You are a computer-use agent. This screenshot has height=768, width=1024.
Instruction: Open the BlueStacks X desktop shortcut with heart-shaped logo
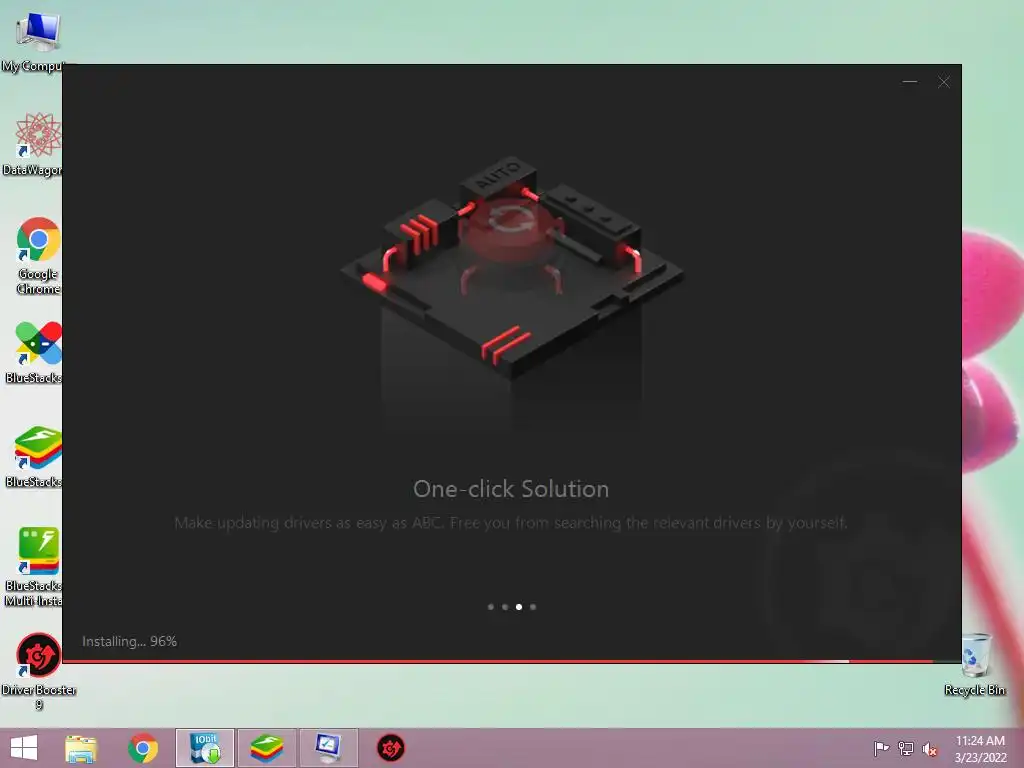point(37,352)
